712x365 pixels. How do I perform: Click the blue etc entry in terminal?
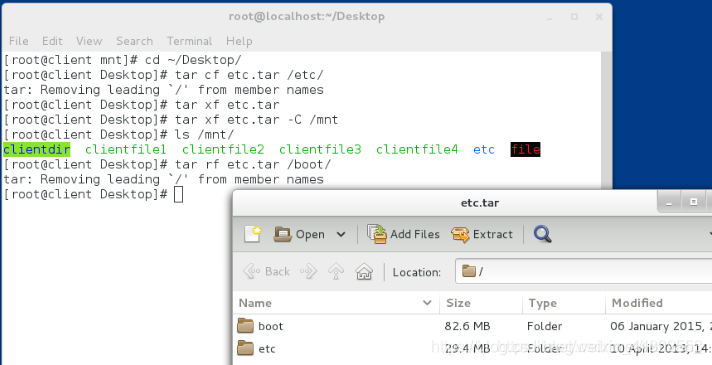tap(484, 149)
